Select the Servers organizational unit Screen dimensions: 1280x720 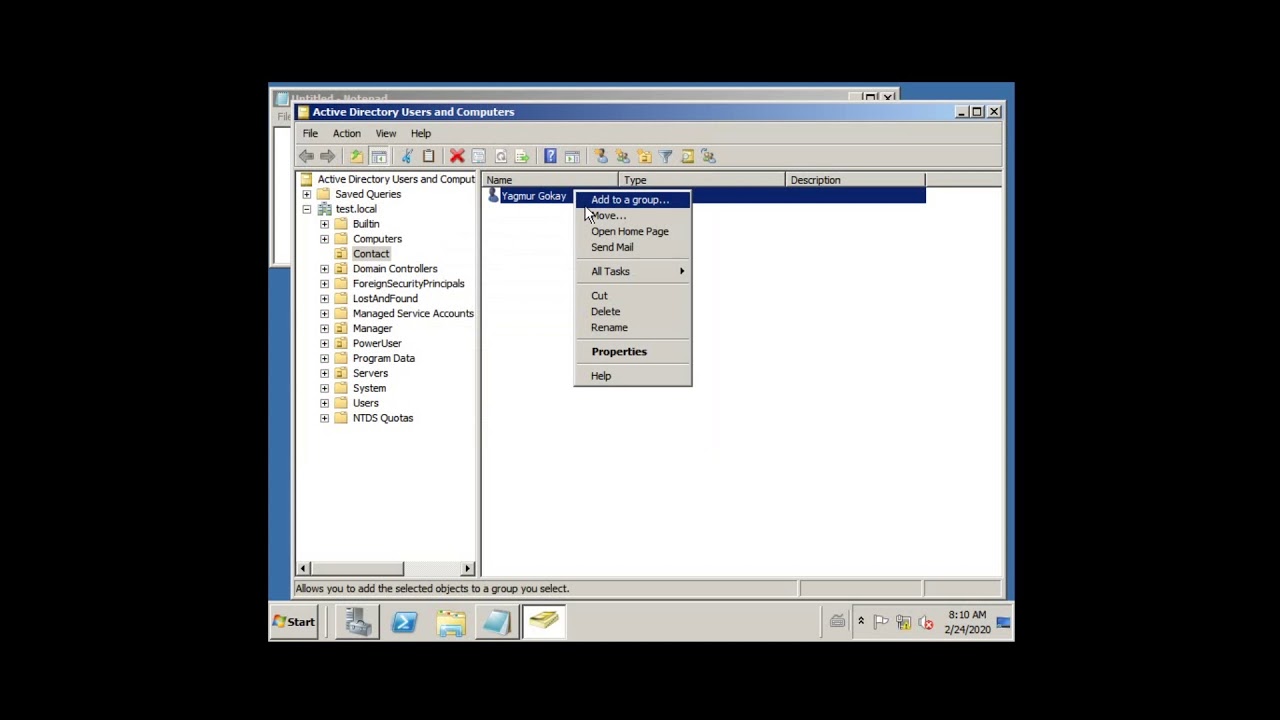pos(370,373)
